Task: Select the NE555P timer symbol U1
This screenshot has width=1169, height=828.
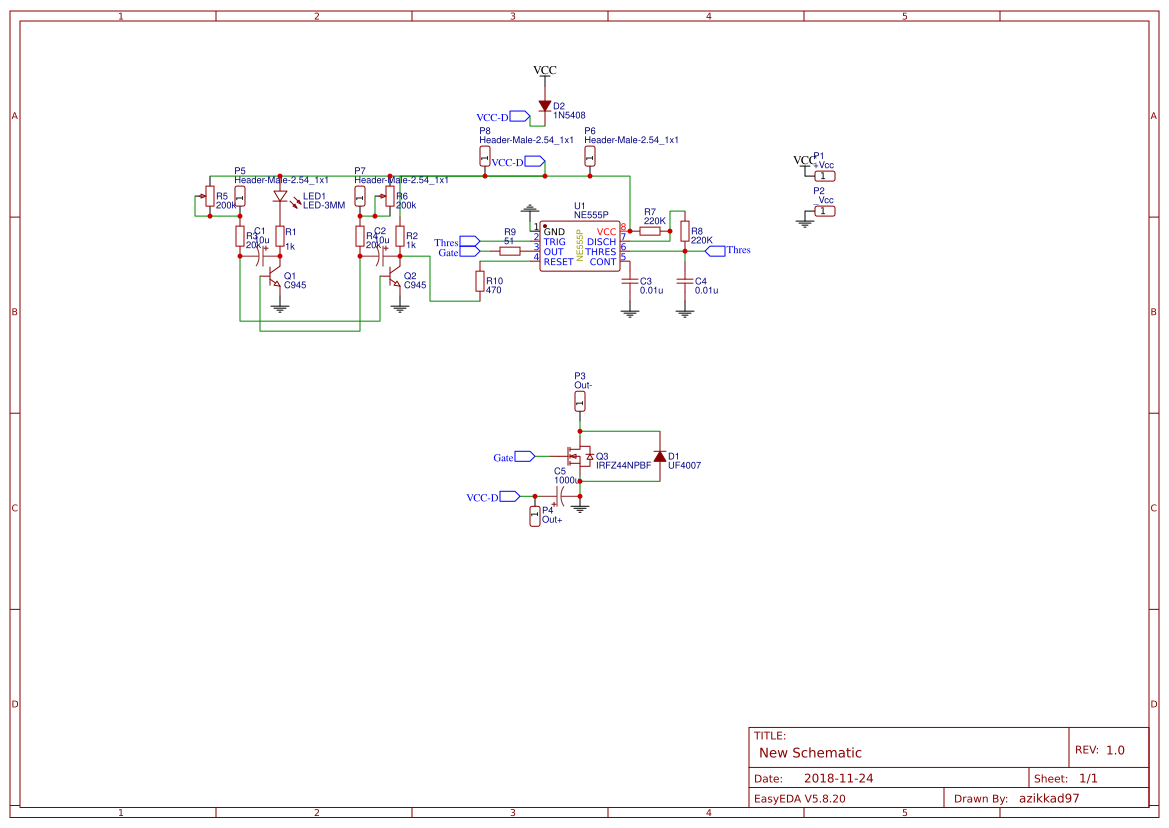Action: [x=580, y=245]
